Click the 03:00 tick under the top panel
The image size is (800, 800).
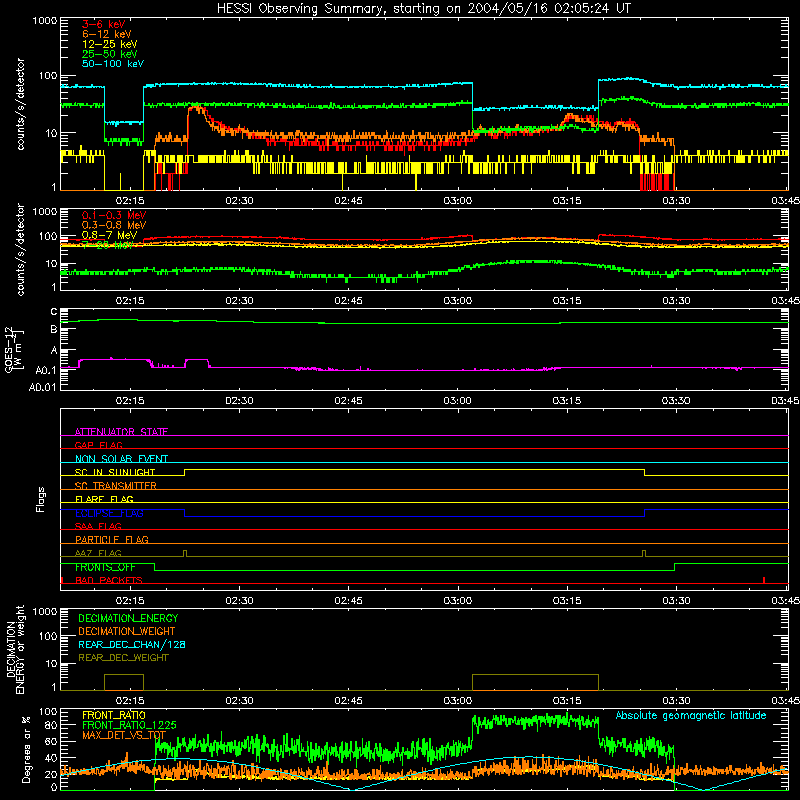(x=458, y=201)
